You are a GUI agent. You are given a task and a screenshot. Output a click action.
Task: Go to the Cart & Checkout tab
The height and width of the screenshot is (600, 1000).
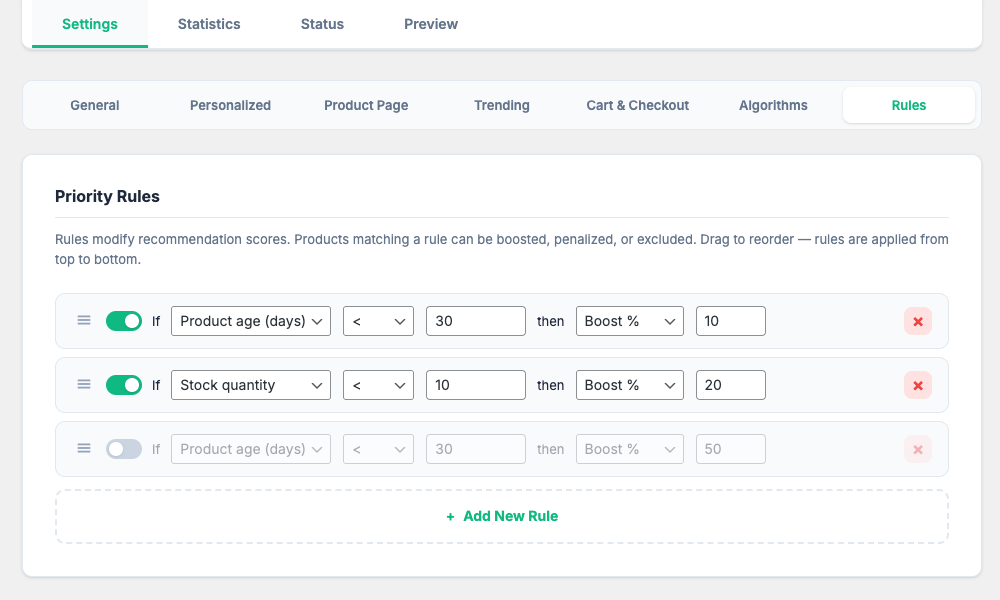(637, 105)
